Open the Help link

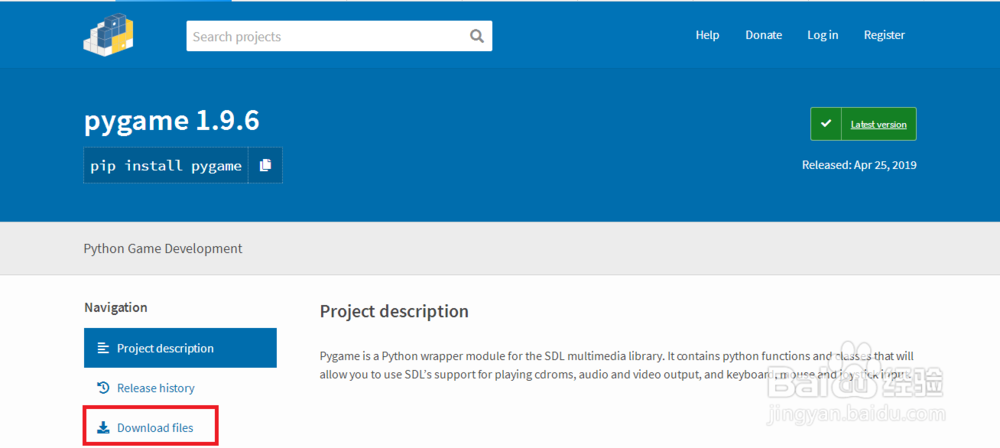(x=707, y=35)
